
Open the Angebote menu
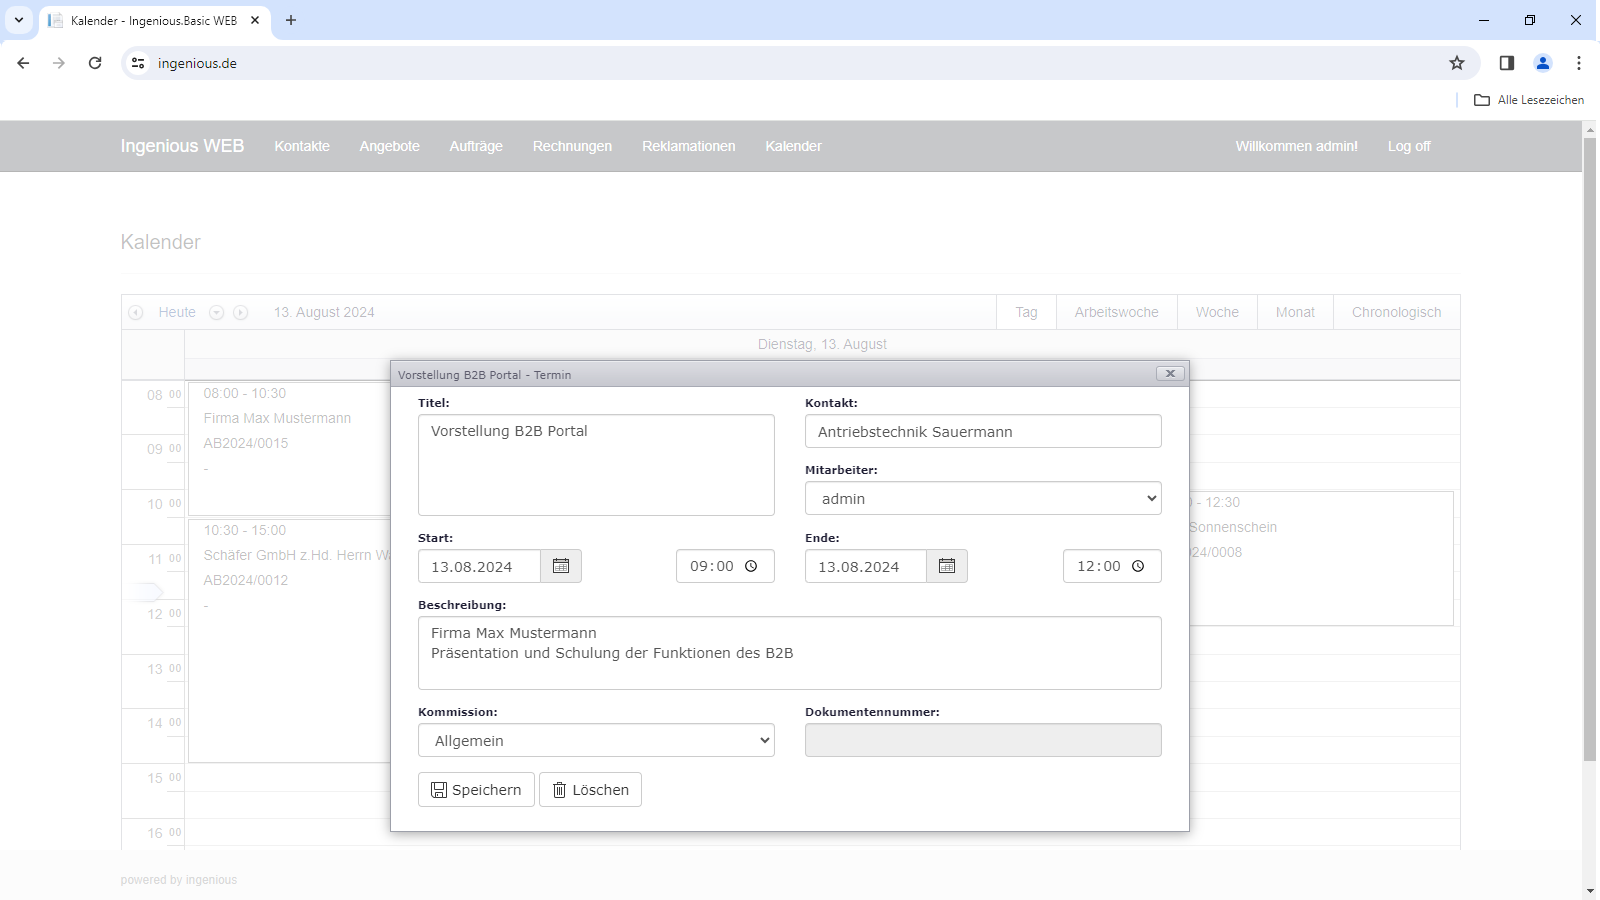coord(390,146)
